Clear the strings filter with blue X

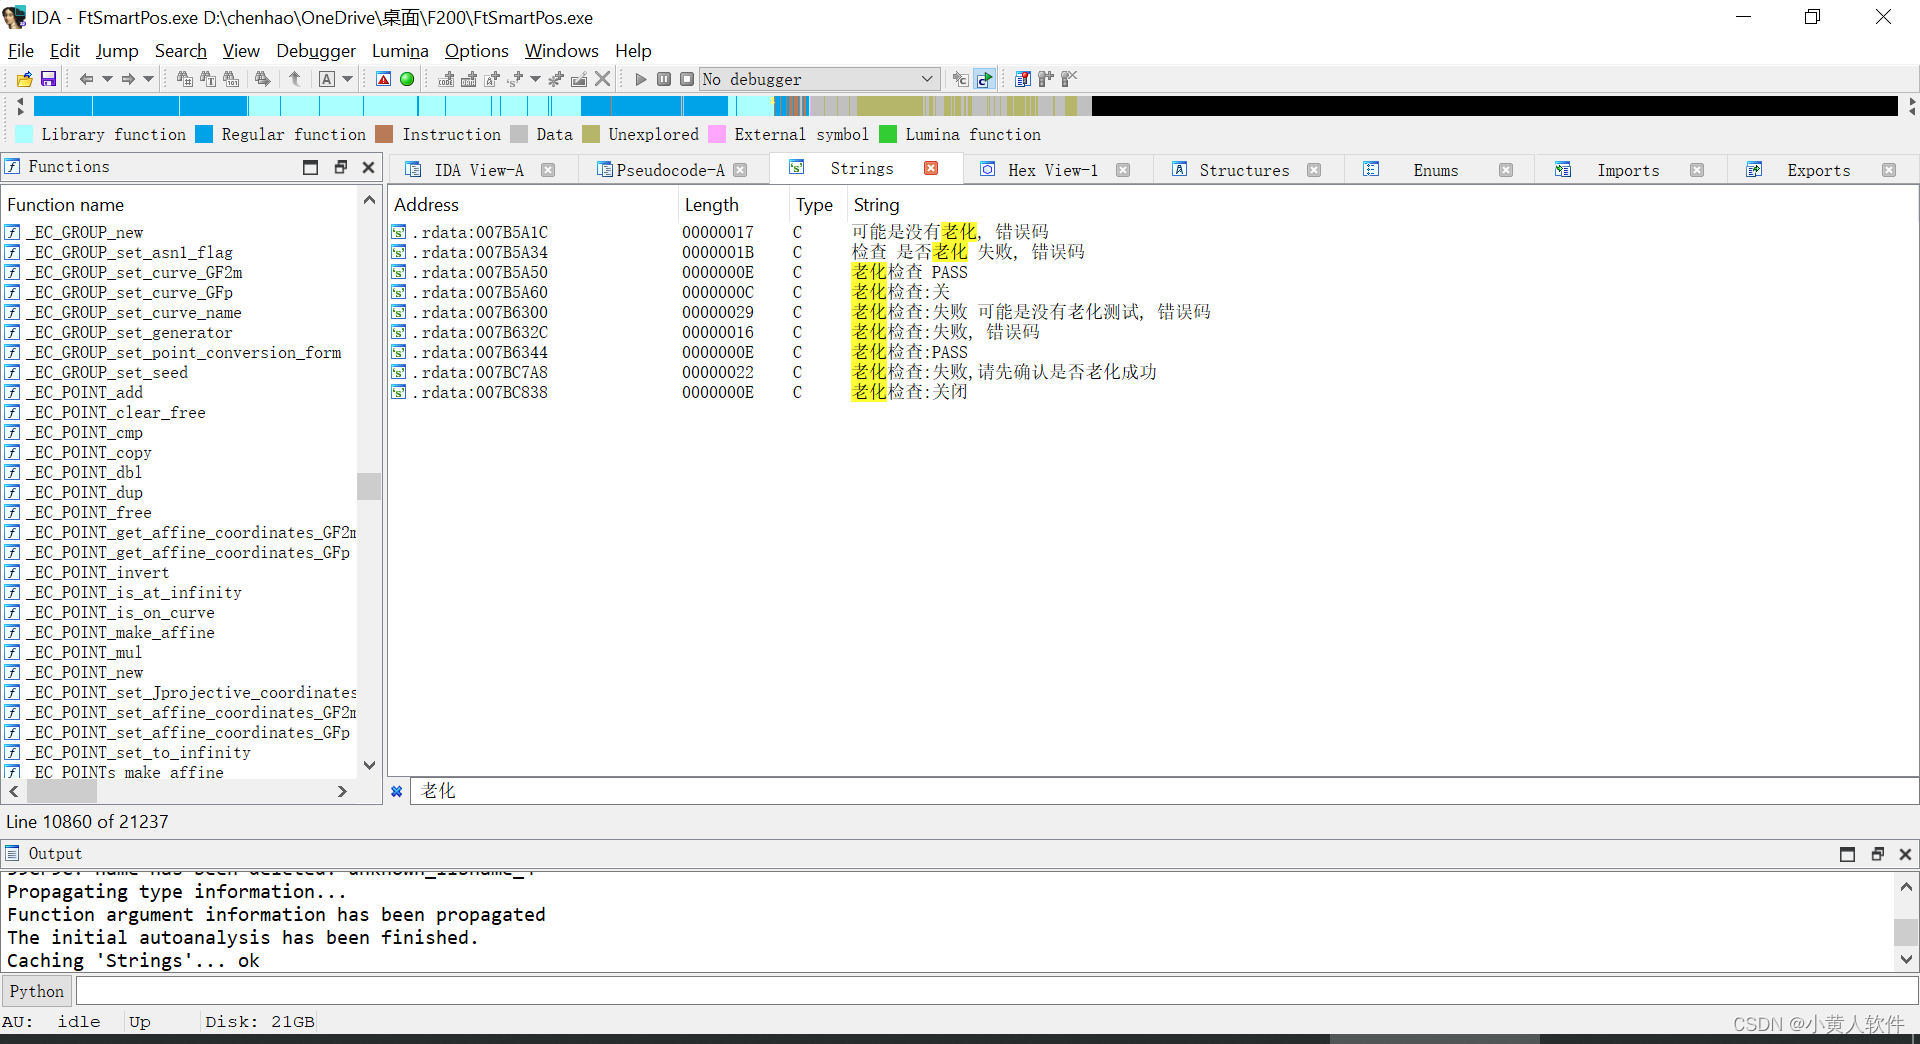click(x=396, y=791)
